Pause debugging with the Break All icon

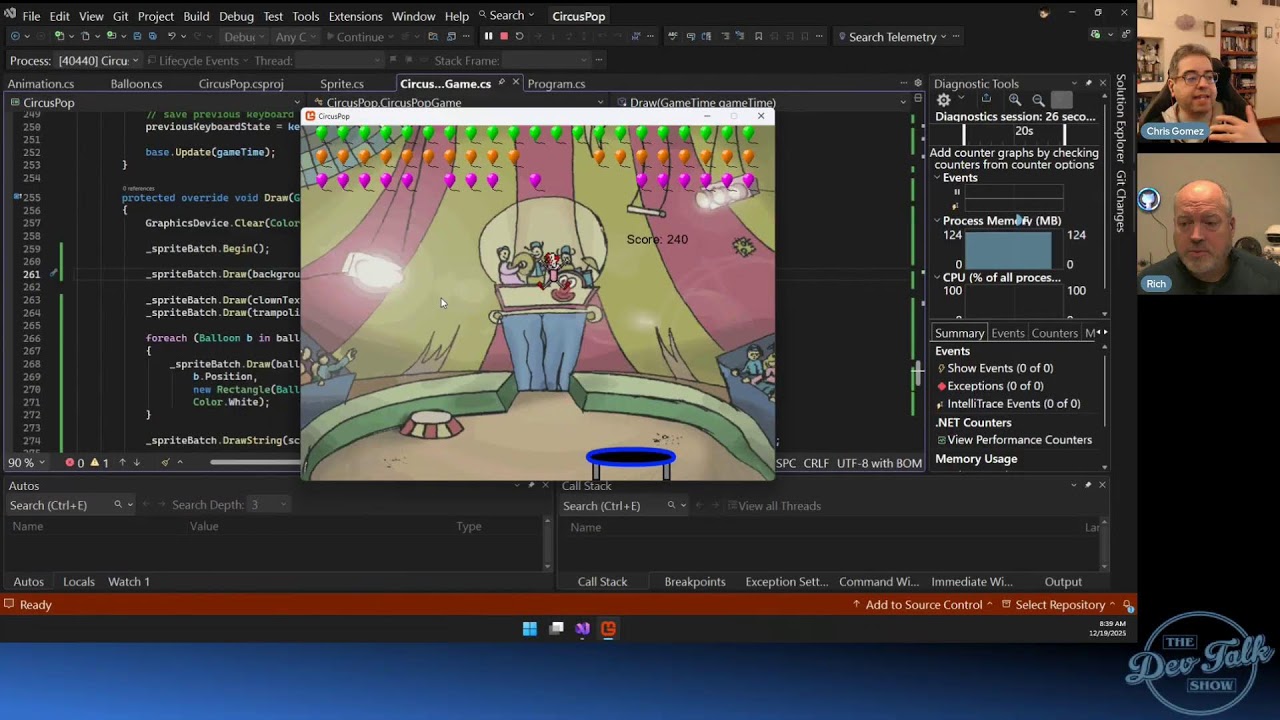pos(488,37)
